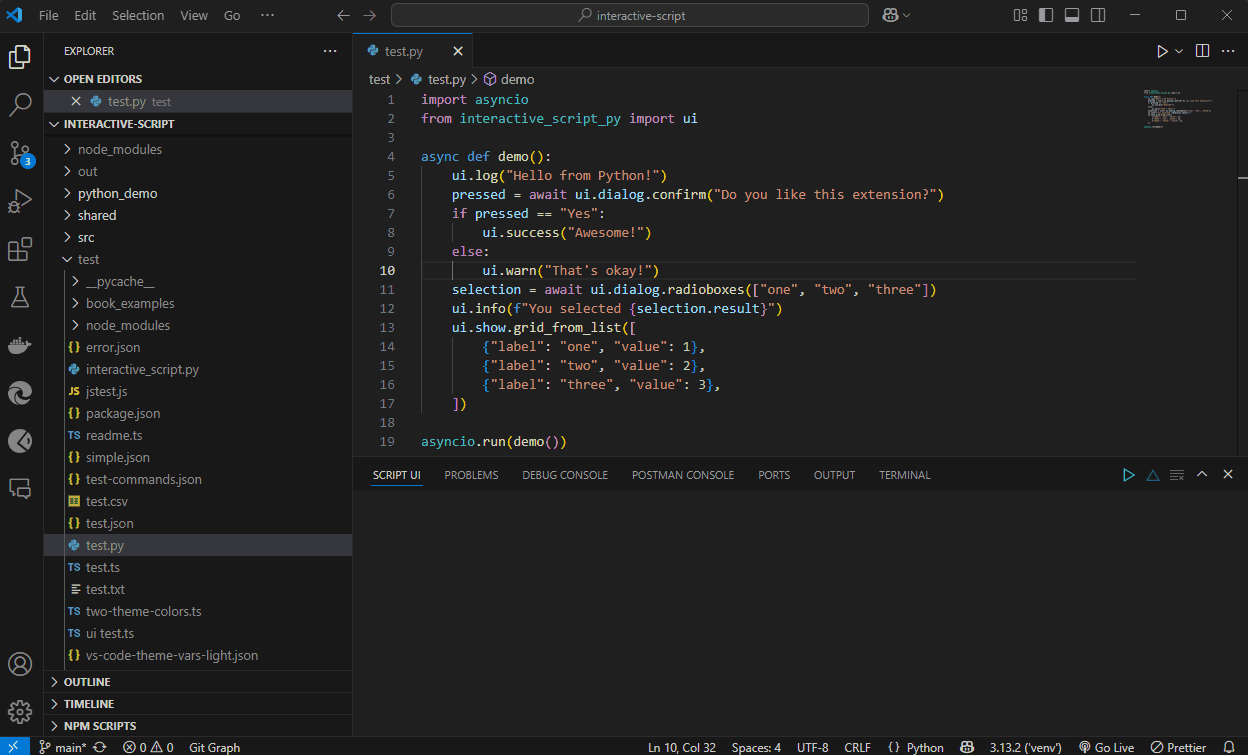This screenshot has width=1248, height=755.
Task: Collapse the test folder
Action: click(x=88, y=259)
